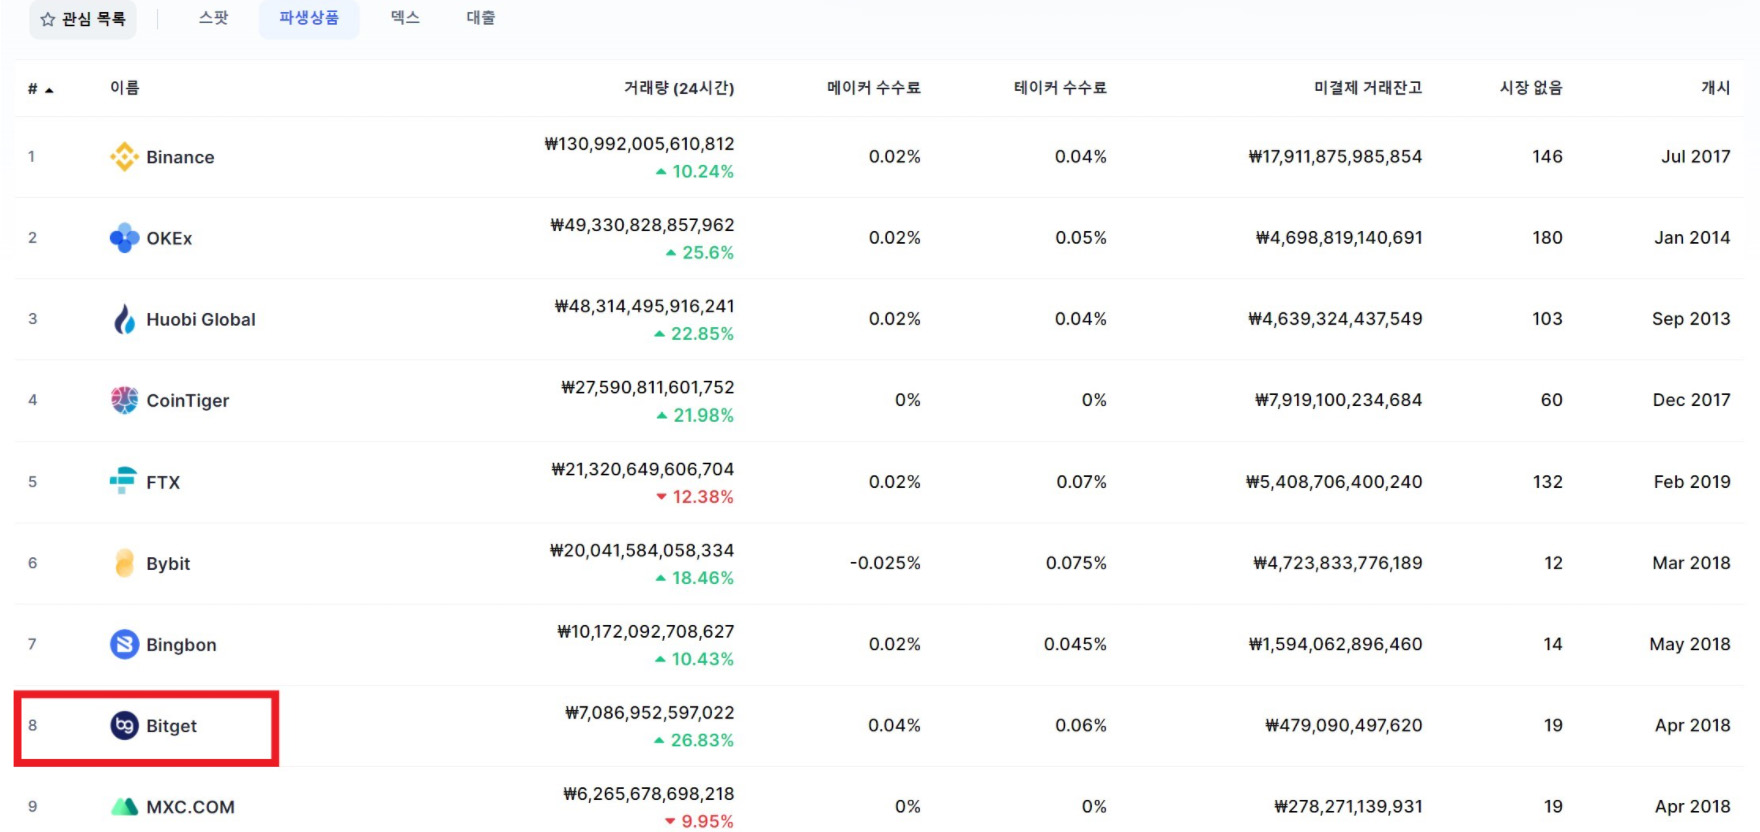Click FTX's 0.07% taker fee
This screenshot has height=832, width=1760.
(x=1082, y=482)
